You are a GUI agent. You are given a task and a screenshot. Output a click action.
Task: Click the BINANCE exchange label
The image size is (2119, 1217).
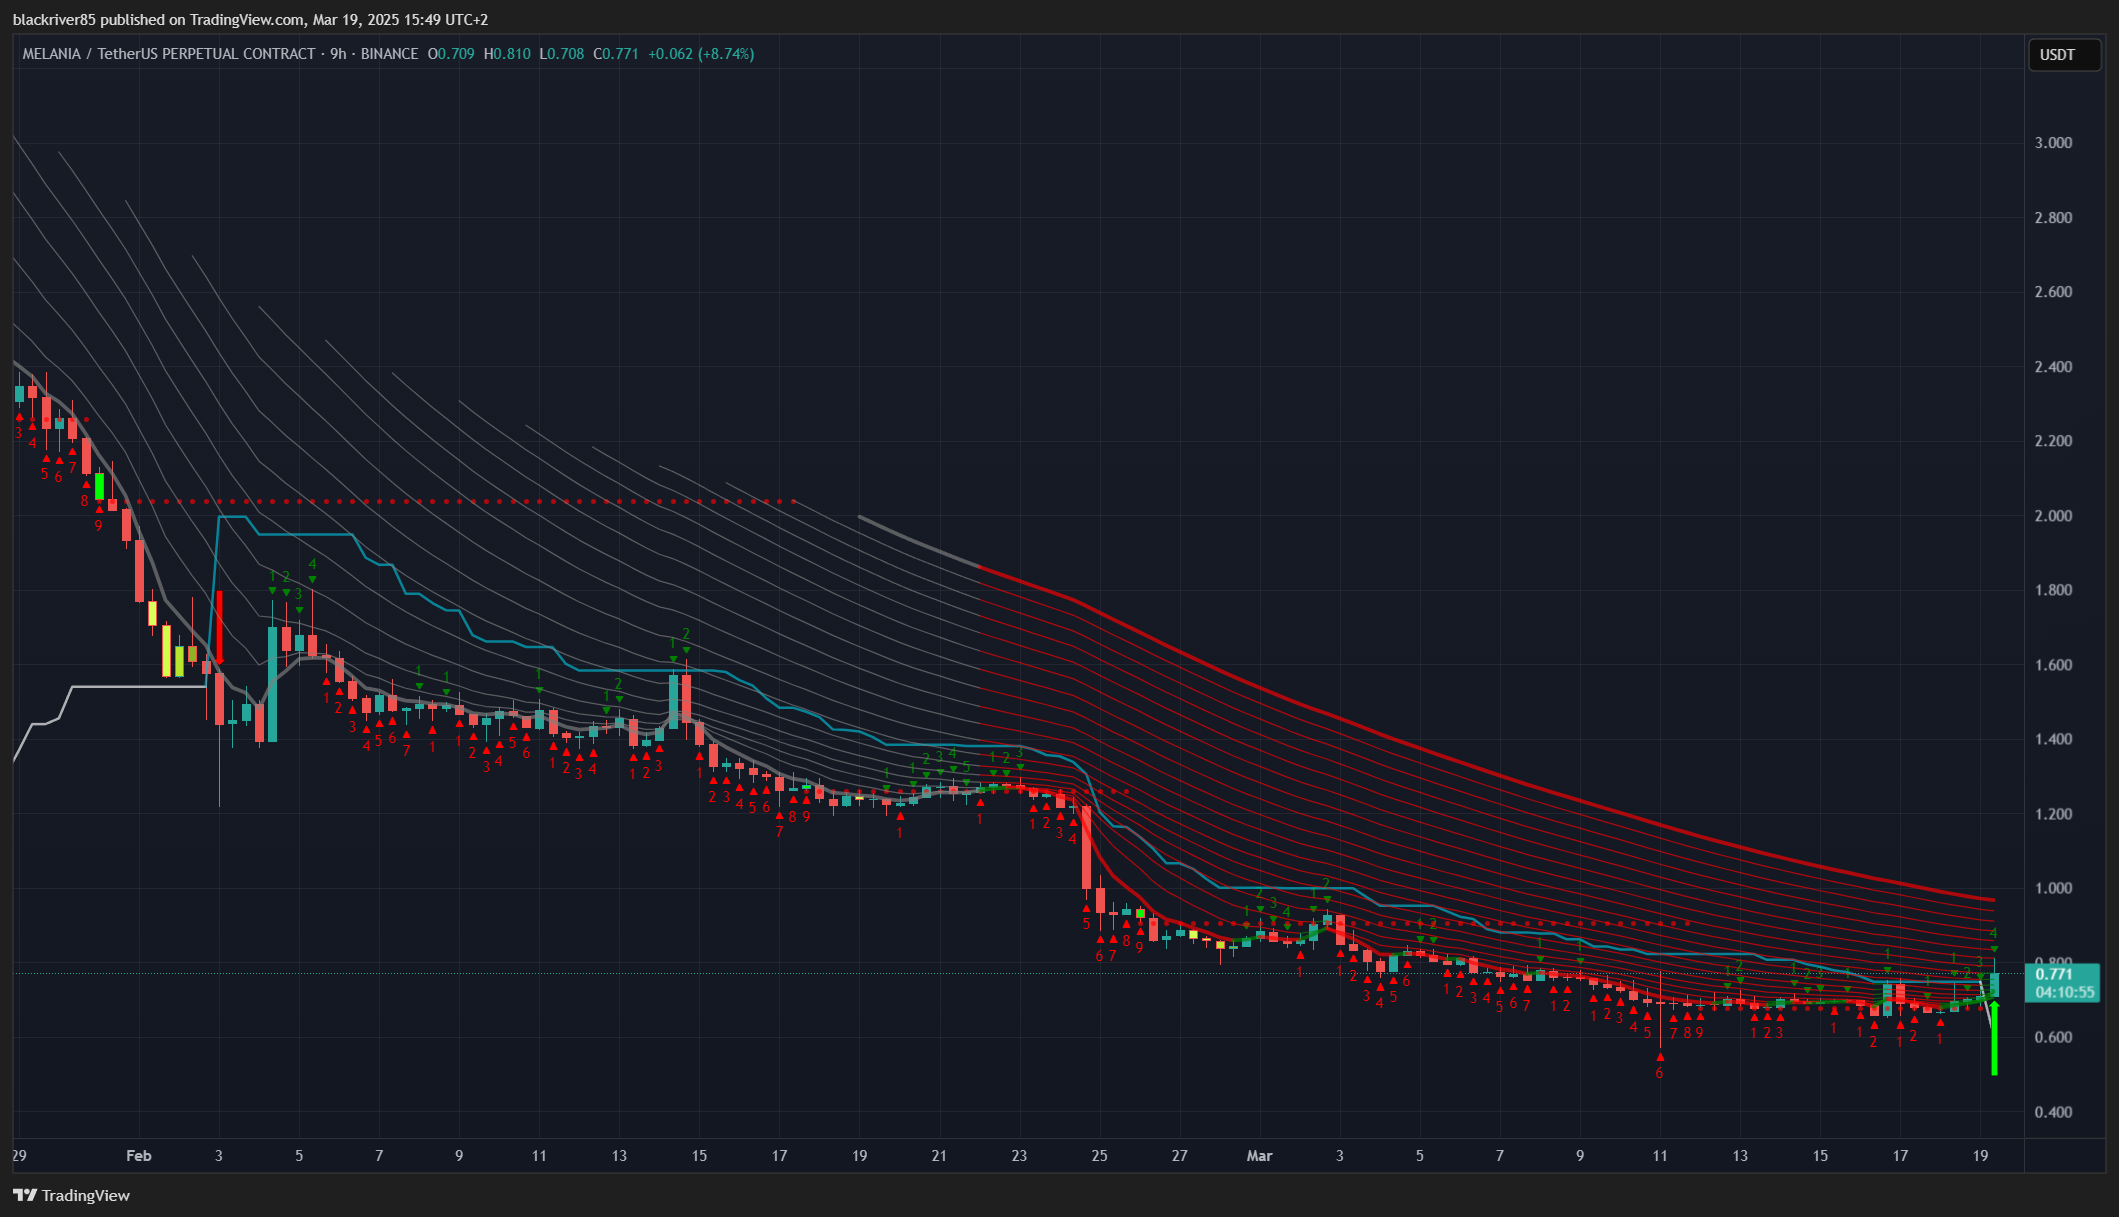pyautogui.click(x=389, y=54)
